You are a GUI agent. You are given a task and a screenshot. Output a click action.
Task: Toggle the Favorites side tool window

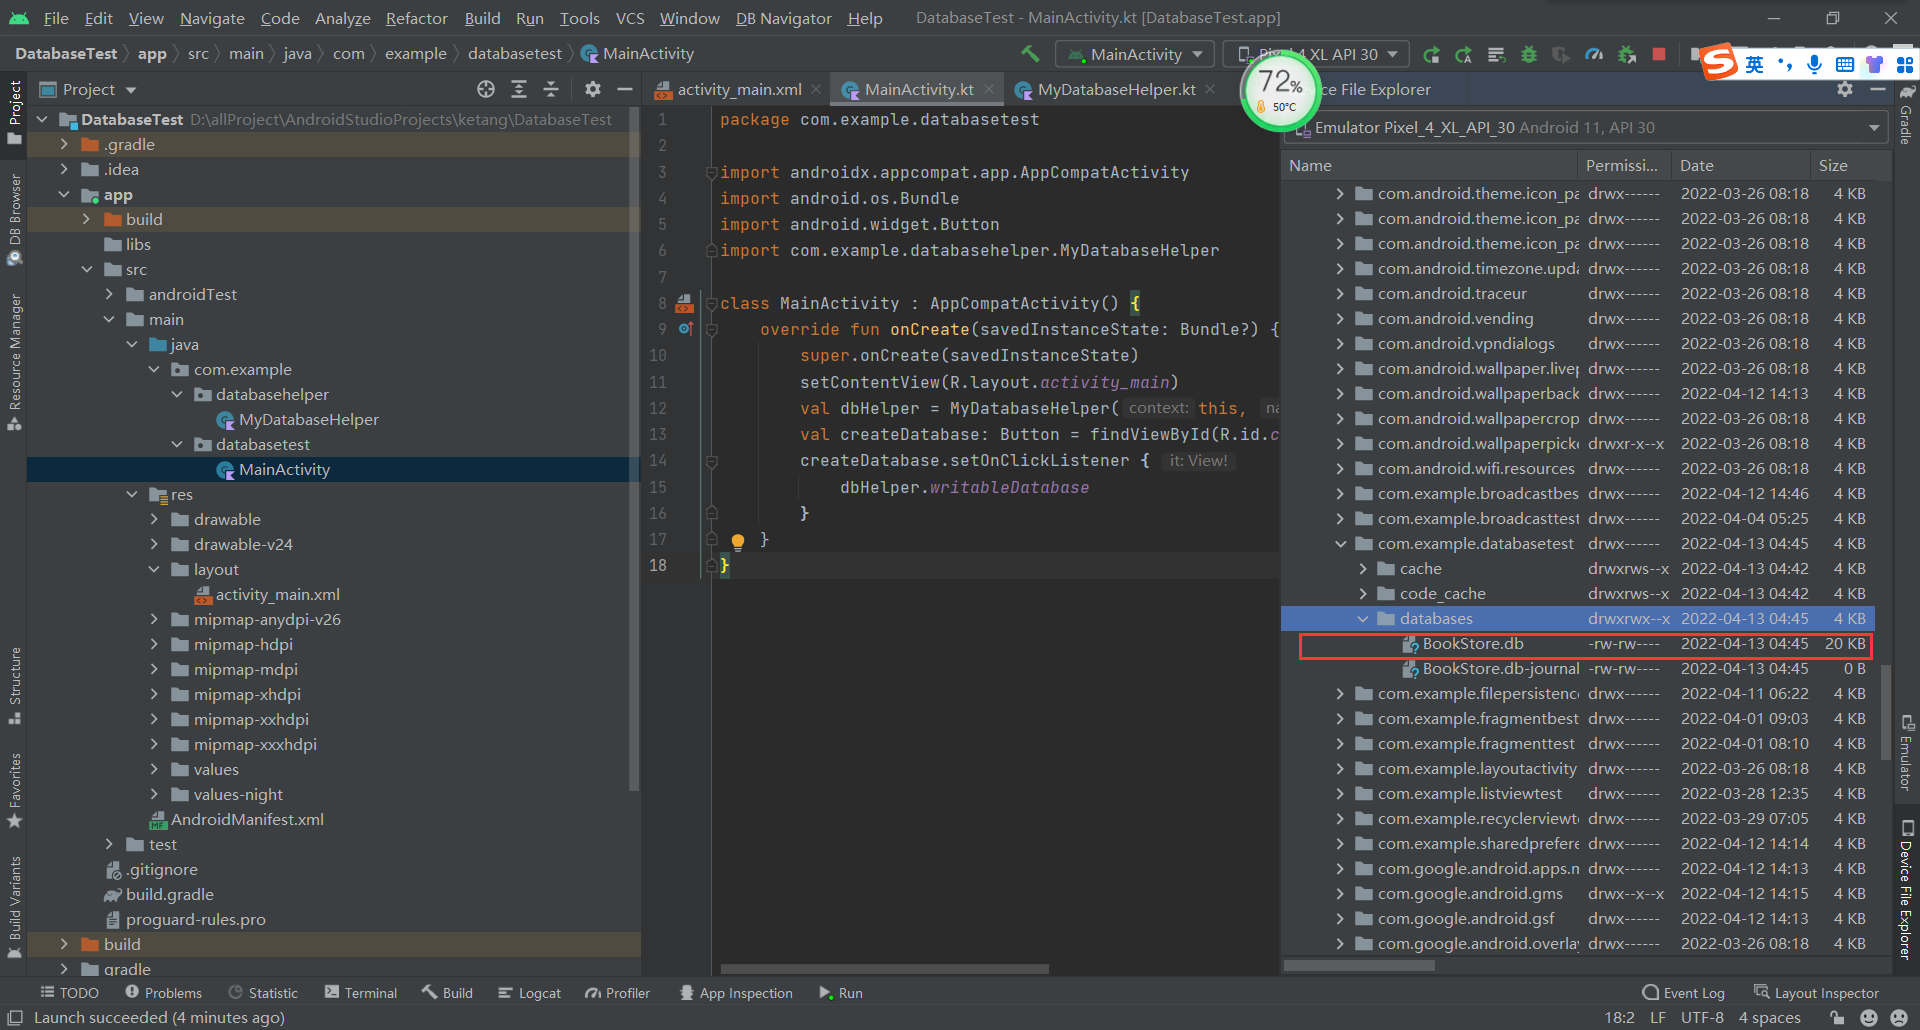click(14, 790)
